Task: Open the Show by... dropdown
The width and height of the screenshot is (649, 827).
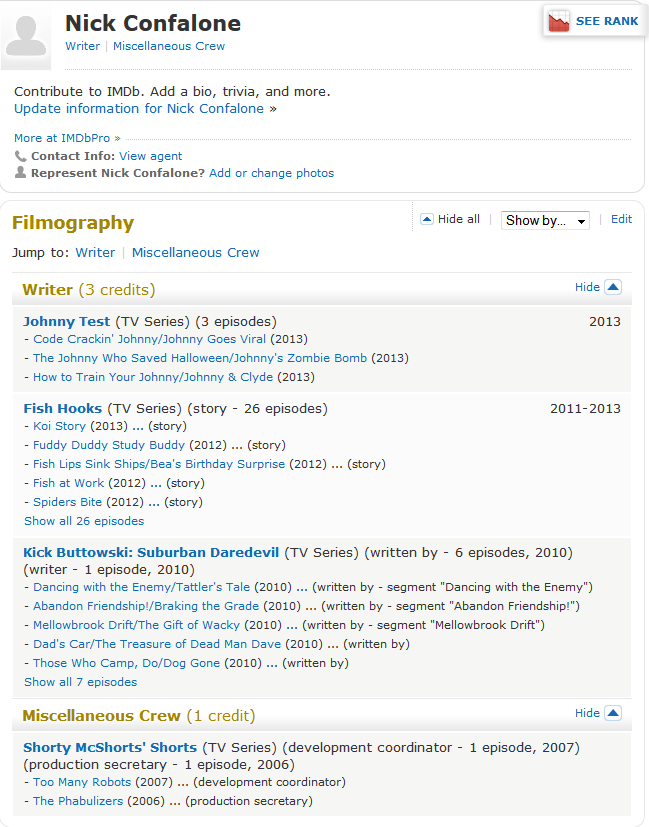Action: (x=545, y=220)
